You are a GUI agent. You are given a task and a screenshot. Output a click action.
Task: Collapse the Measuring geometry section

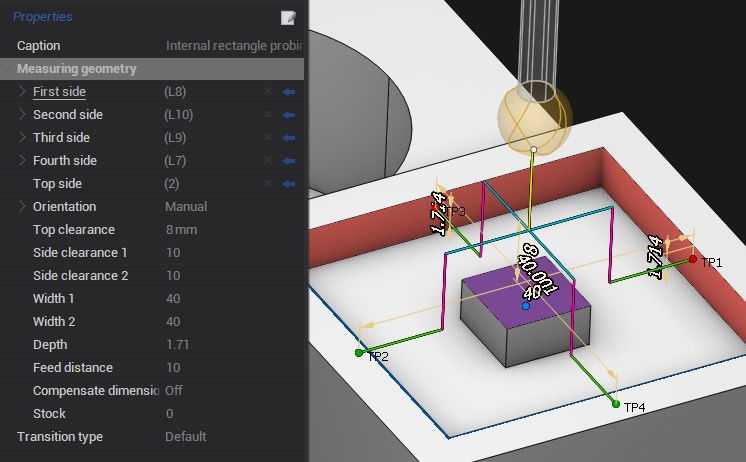tap(8, 69)
